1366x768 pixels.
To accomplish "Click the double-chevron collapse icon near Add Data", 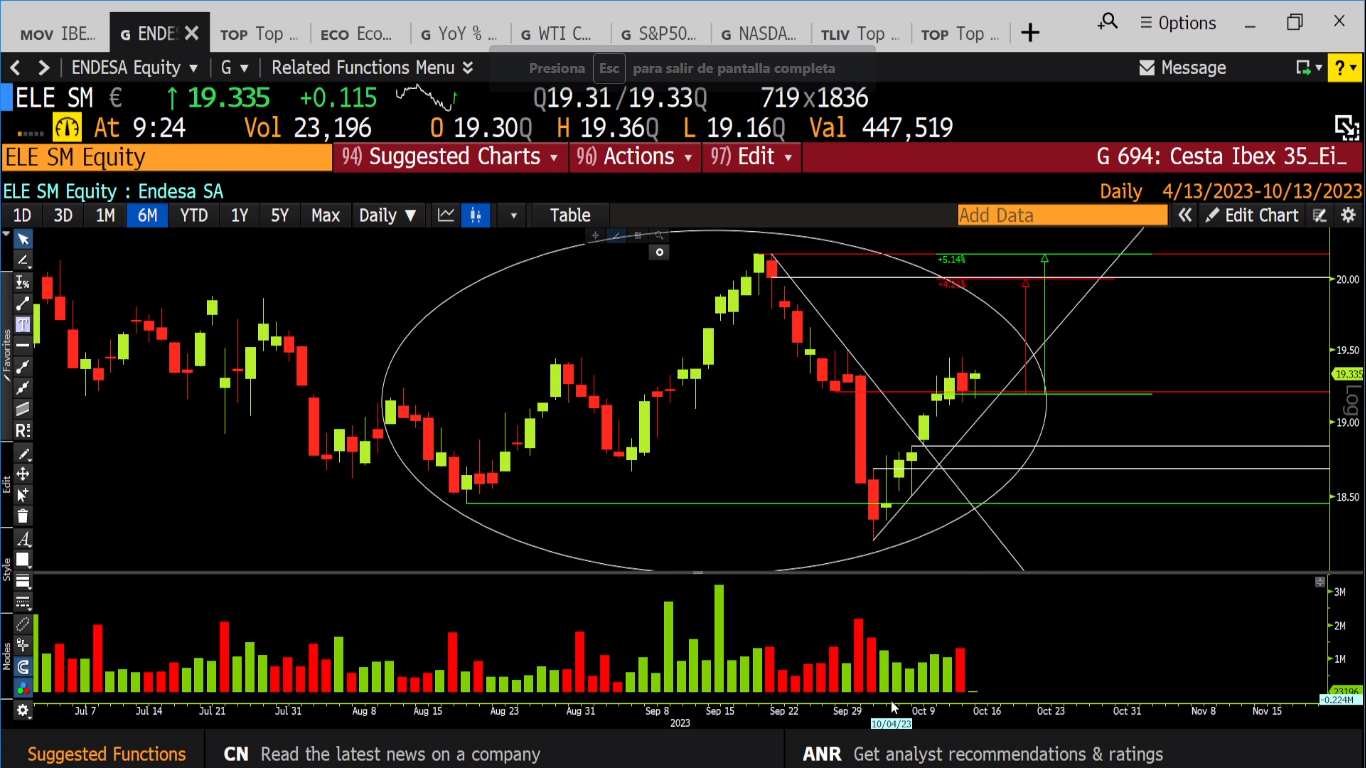I will point(1185,215).
